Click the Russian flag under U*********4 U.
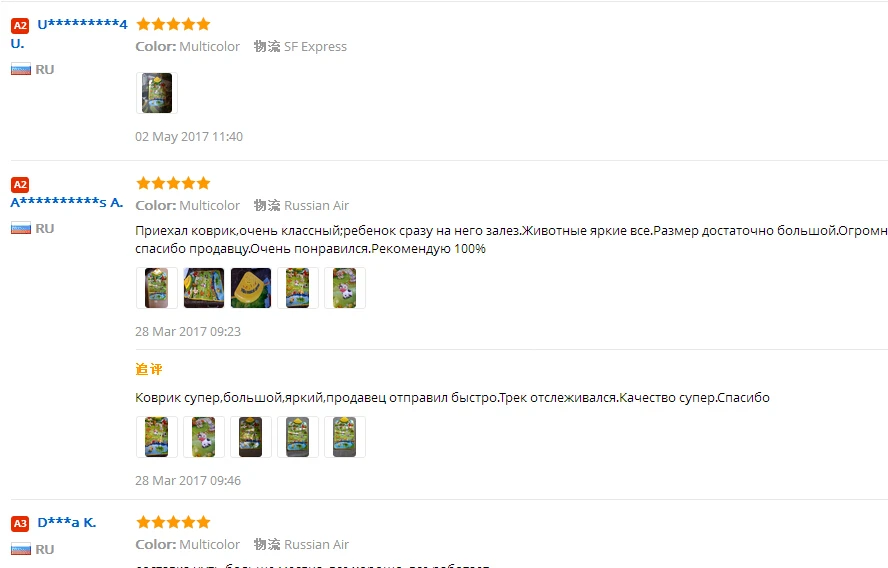Viewport: 888px width, 568px height. [21, 70]
